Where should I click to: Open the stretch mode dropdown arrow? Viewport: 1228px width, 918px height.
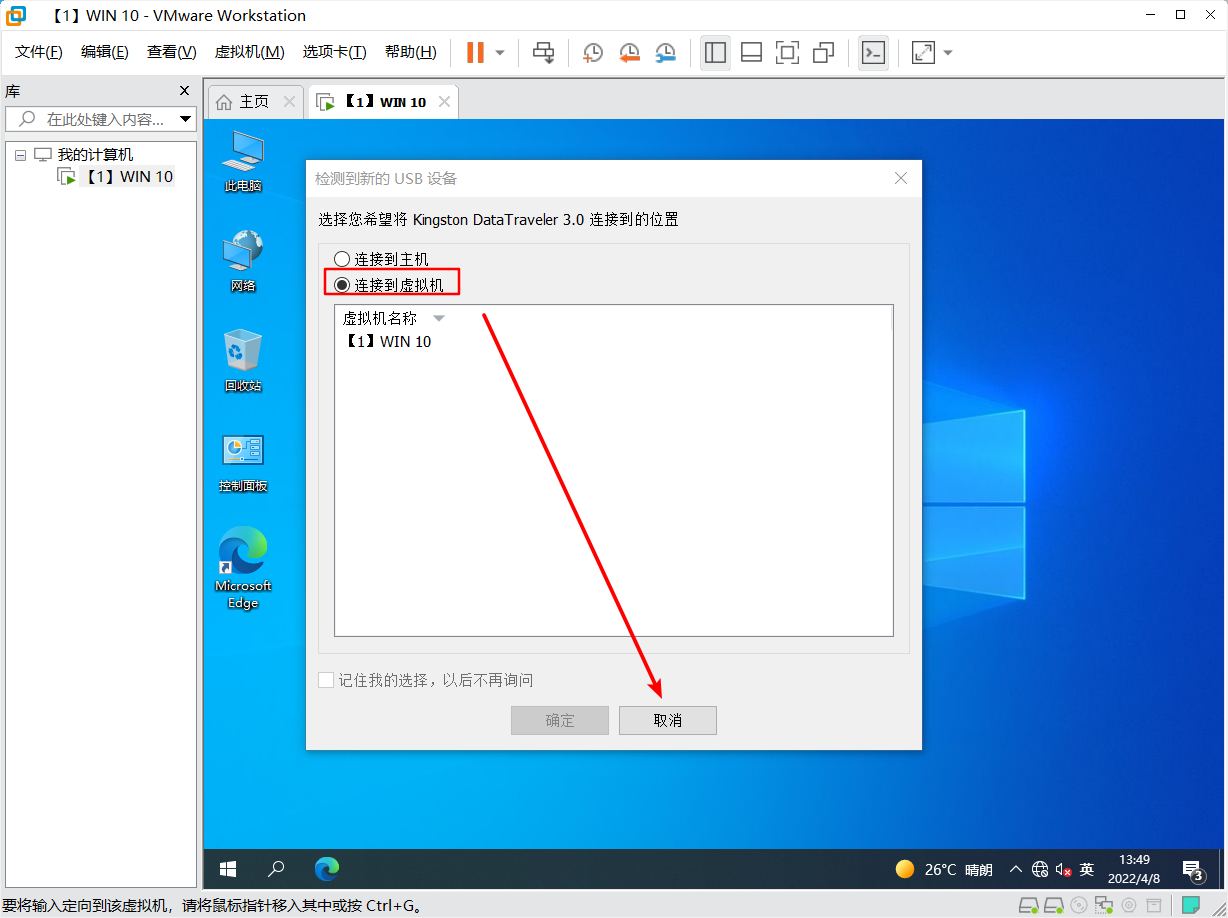[x=947, y=52]
